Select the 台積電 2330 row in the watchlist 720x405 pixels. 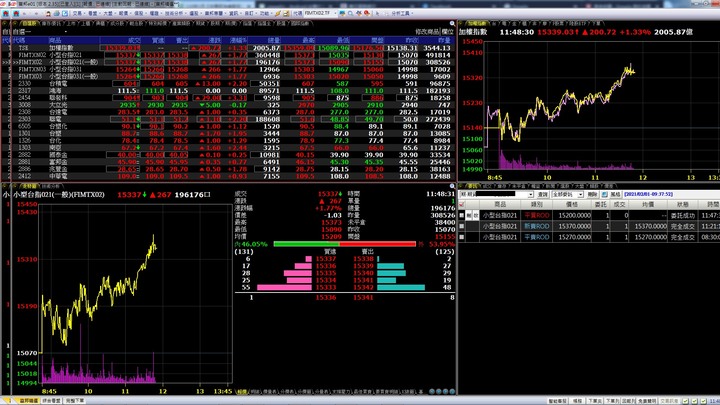point(229,84)
